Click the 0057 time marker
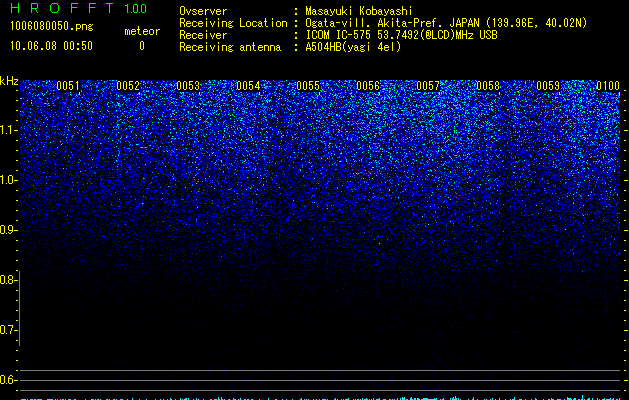The height and width of the screenshot is (400, 629). click(x=428, y=86)
